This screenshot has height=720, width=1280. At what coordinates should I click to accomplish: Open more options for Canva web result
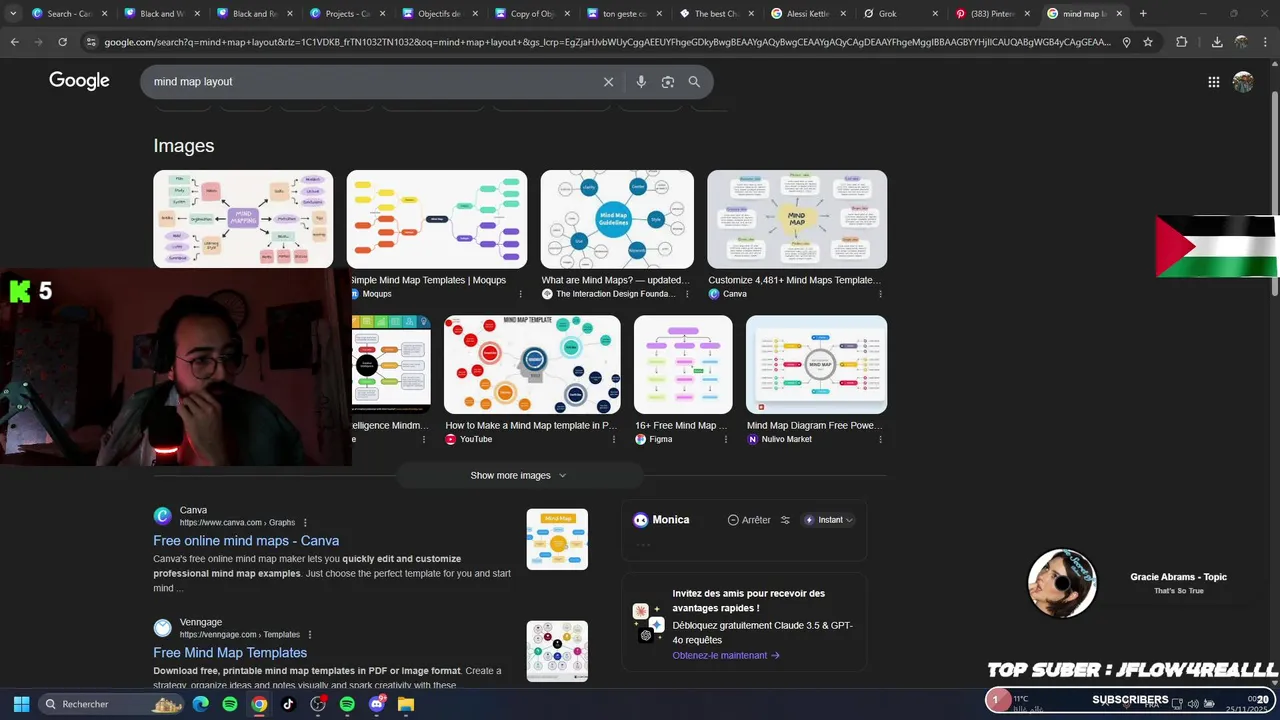[305, 522]
